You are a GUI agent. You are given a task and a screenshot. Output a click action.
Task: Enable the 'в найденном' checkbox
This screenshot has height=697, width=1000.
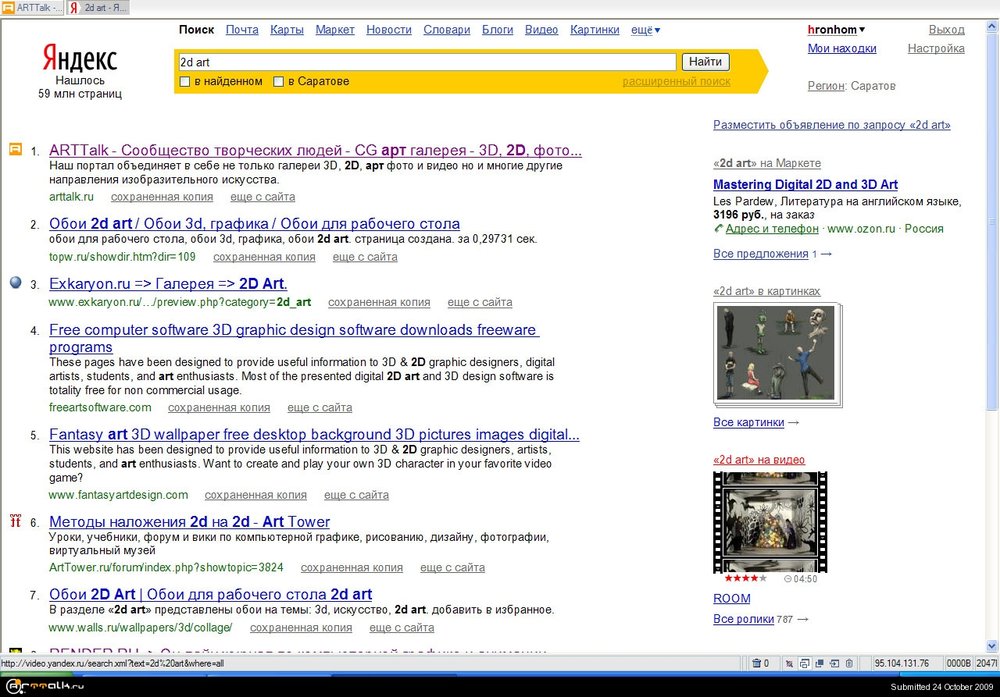(x=184, y=82)
